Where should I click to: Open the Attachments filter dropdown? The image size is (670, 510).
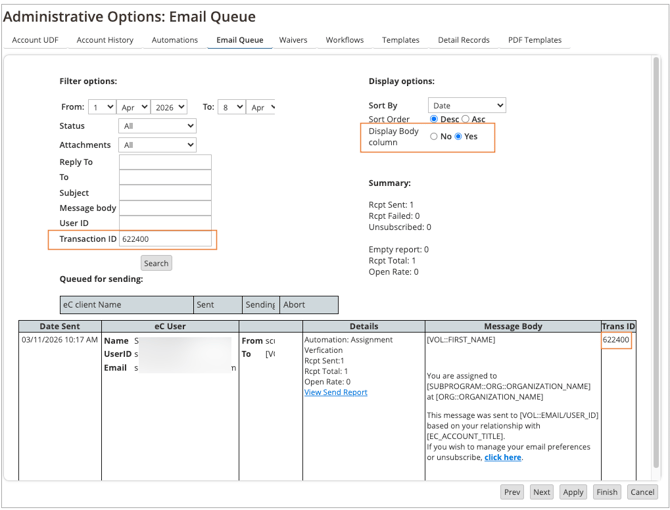157,145
